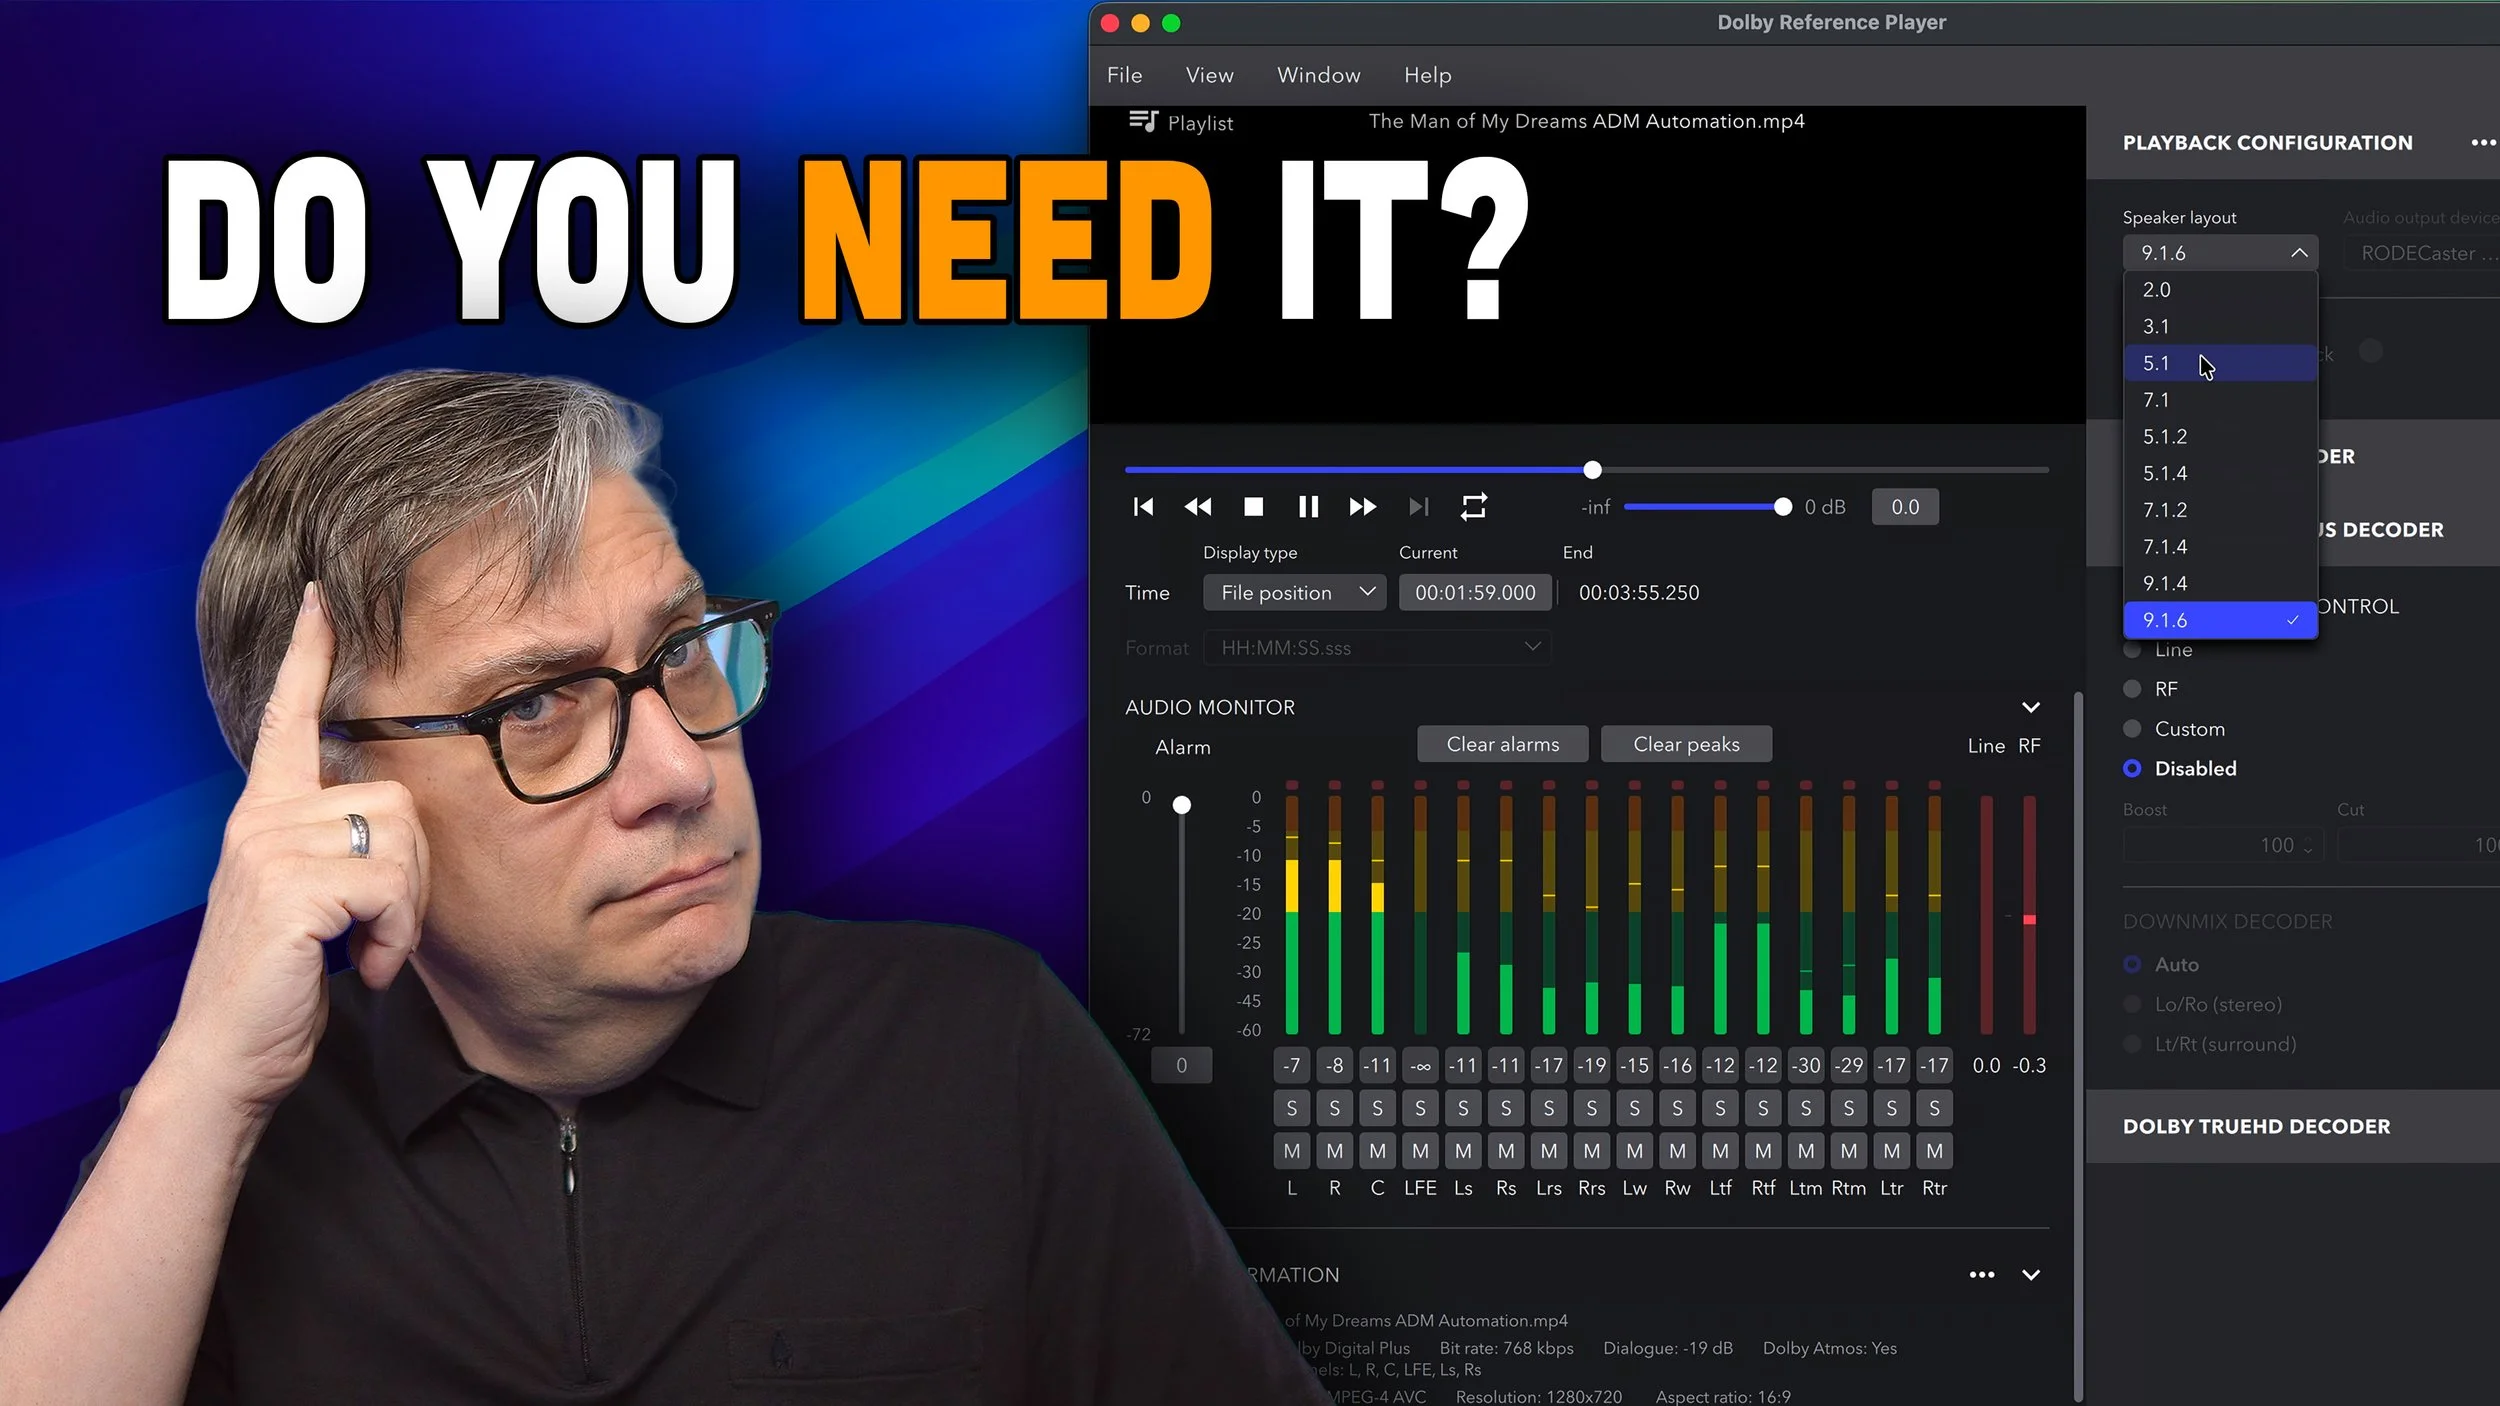The width and height of the screenshot is (2500, 1406).
Task: Select the Disabled dynamic range option
Action: point(2132,769)
